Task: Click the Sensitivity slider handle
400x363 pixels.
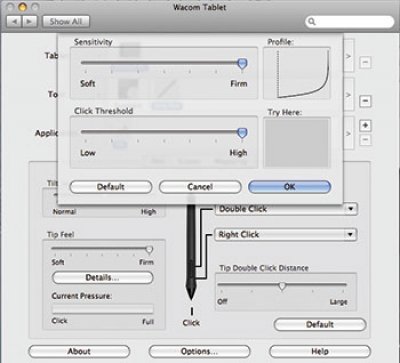Action: [242, 64]
